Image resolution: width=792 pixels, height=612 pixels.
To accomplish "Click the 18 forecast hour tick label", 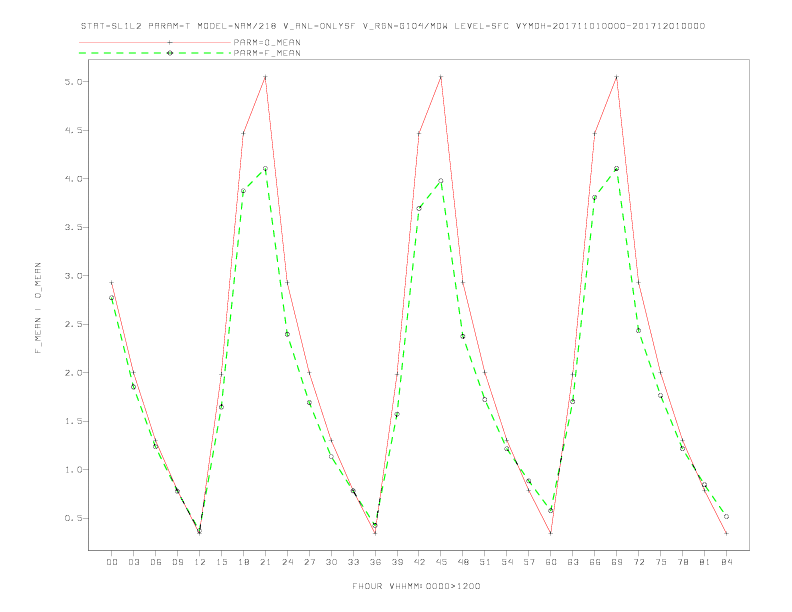I will (243, 562).
